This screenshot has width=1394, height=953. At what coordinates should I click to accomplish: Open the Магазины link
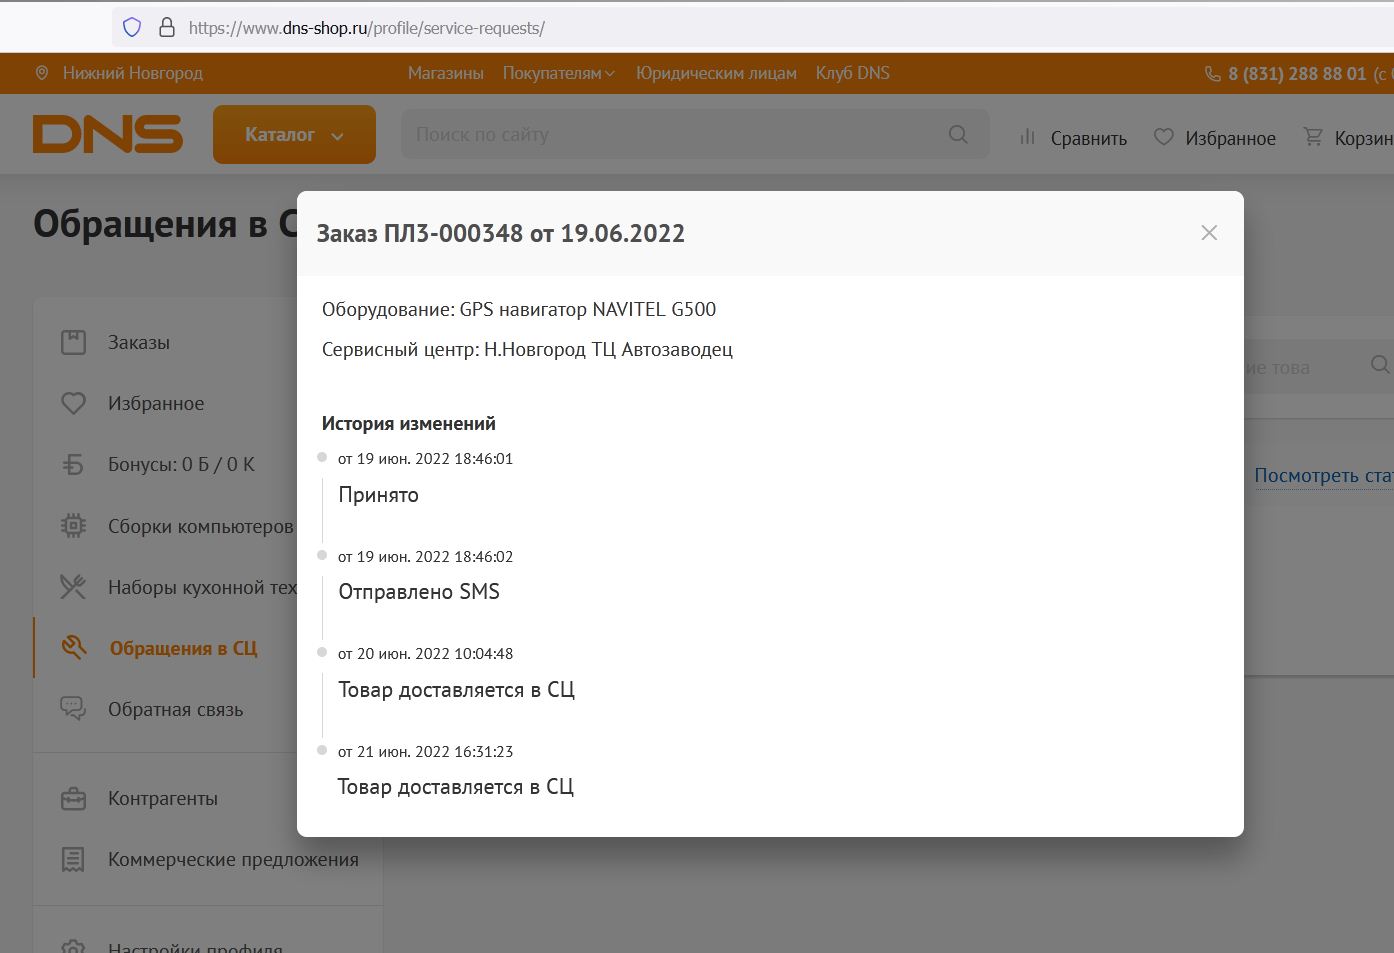point(445,73)
